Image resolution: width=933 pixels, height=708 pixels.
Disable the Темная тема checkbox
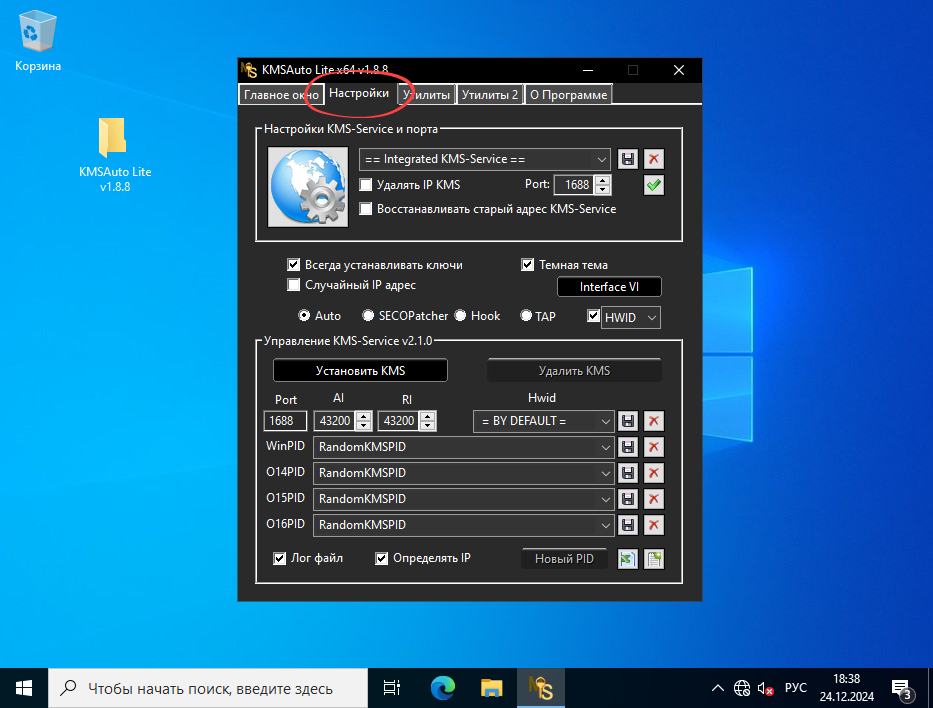pos(528,265)
